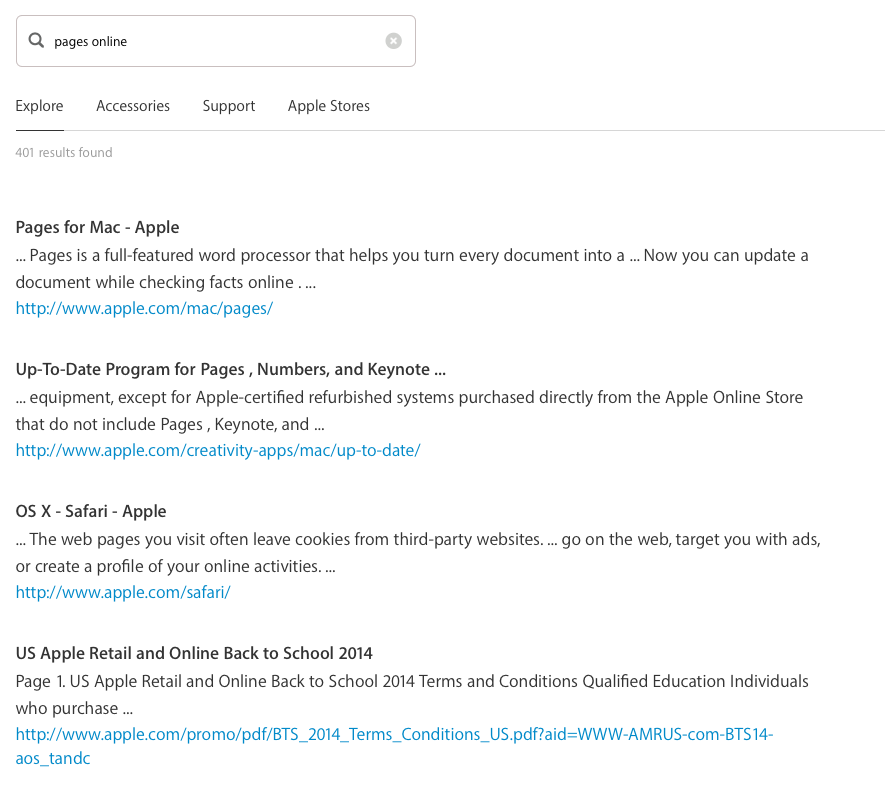
Task: Go to the Apple Stores tab
Action: (328, 106)
